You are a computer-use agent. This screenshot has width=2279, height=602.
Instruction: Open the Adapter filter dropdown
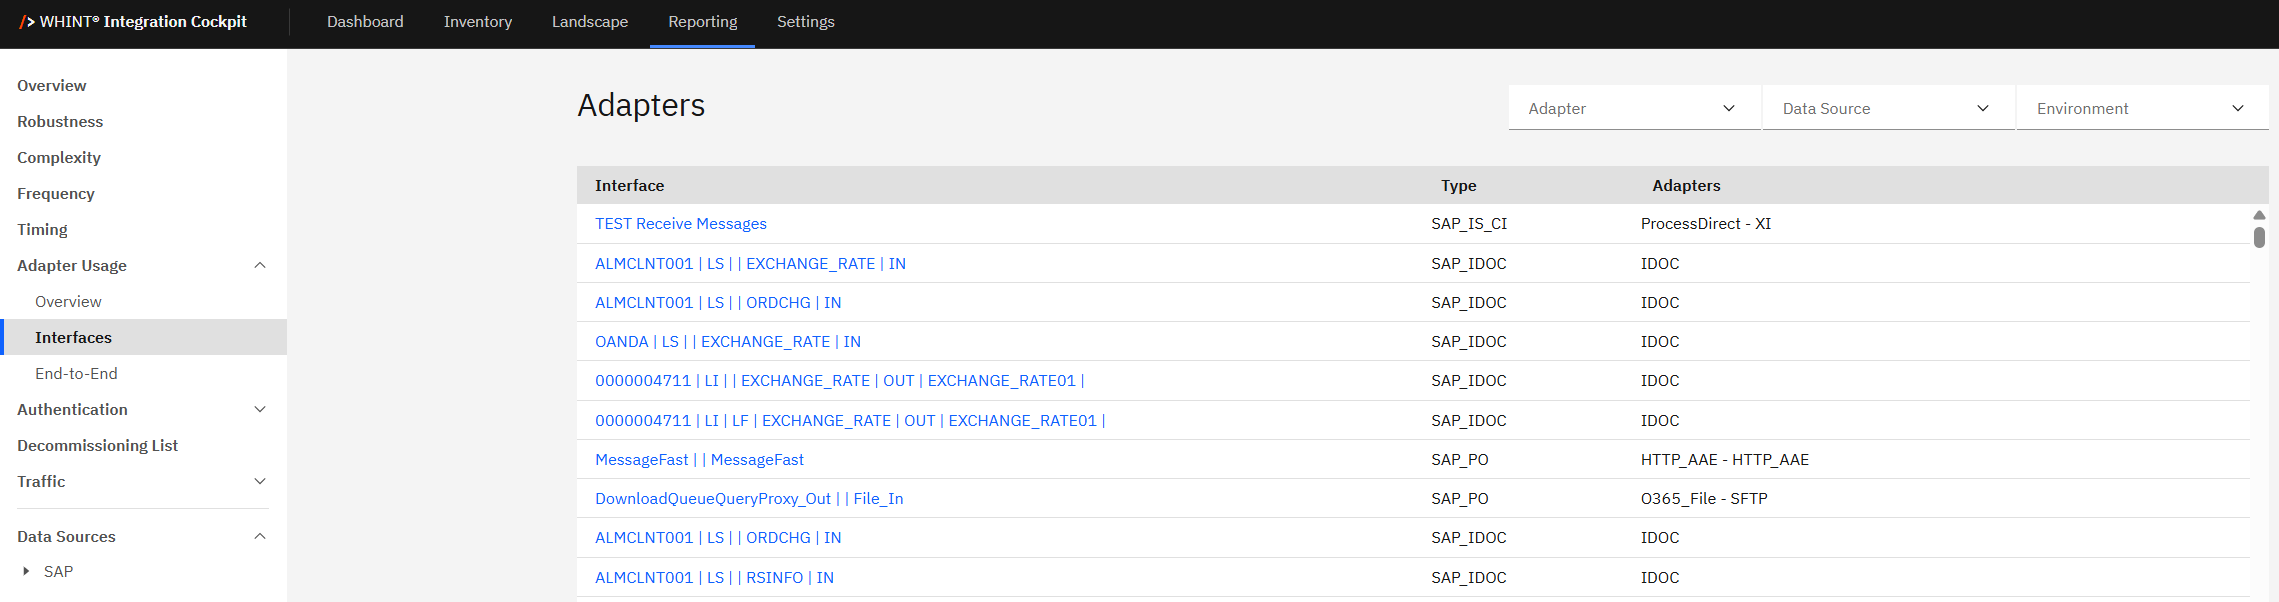point(1633,108)
